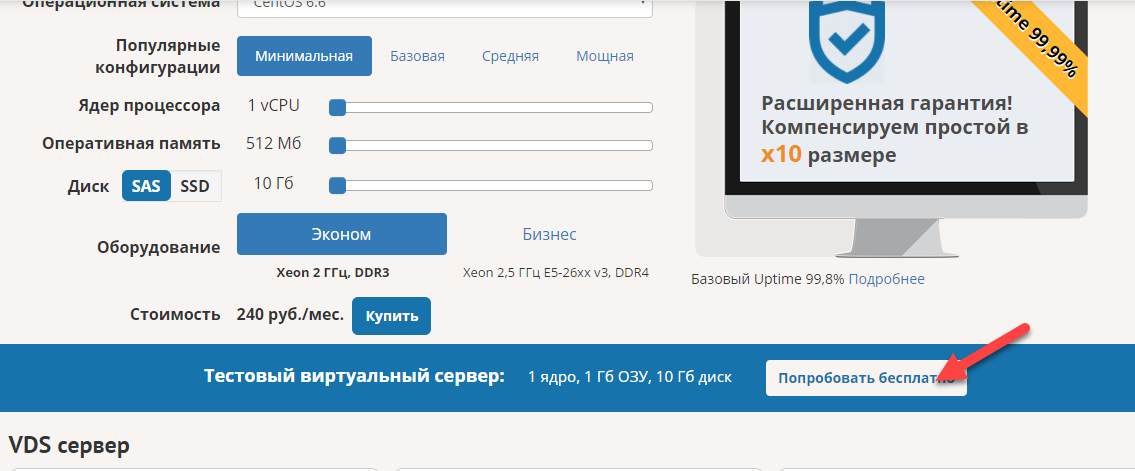
Task: Click Попробовать бесплатно button
Action: point(865,378)
